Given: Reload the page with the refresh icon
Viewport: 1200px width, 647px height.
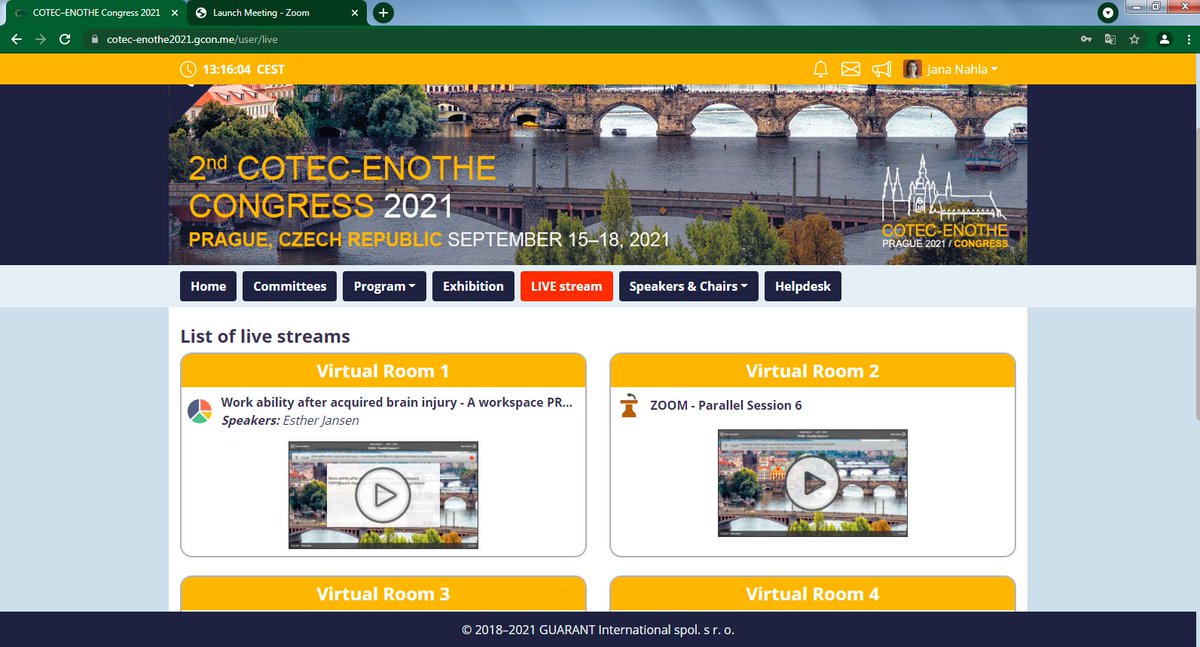Looking at the screenshot, I should coord(65,39).
